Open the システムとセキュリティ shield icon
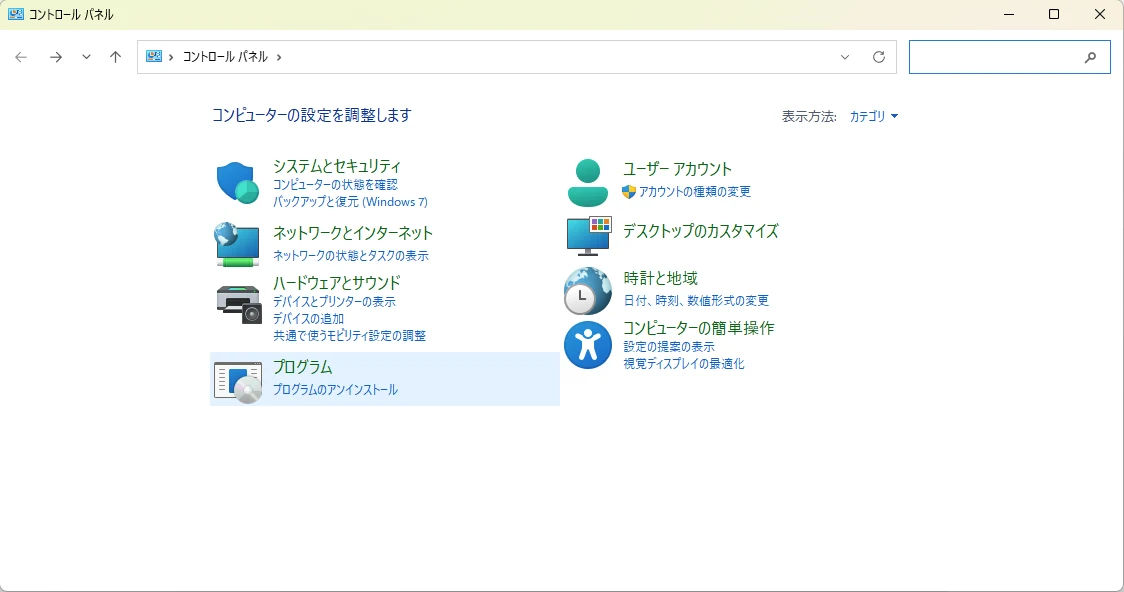Screen dimensions: 1124x592 coord(237,182)
